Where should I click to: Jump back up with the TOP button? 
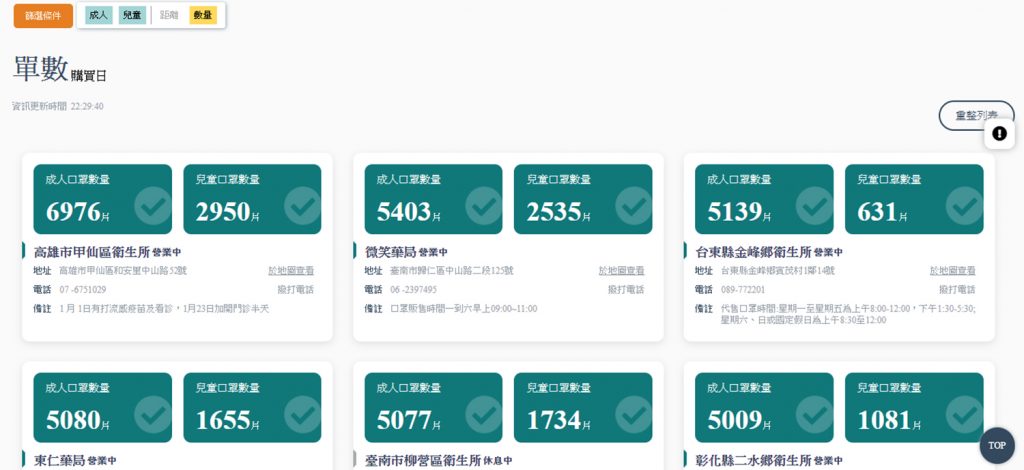coord(997,445)
